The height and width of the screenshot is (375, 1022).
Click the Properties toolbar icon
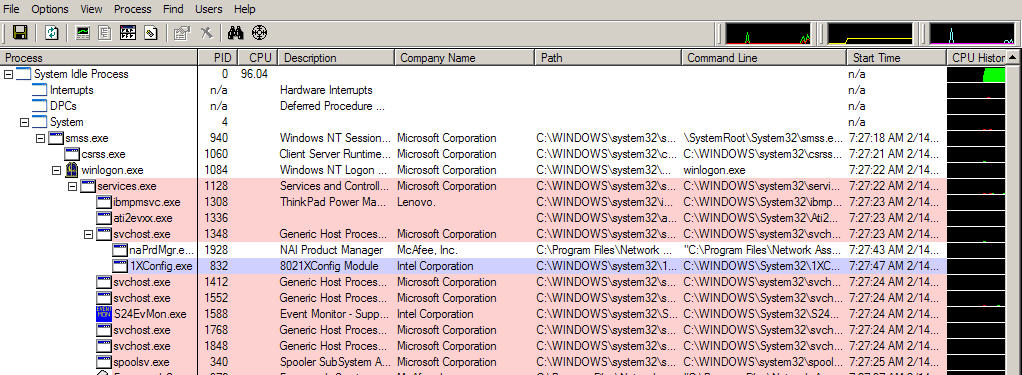click(x=182, y=33)
